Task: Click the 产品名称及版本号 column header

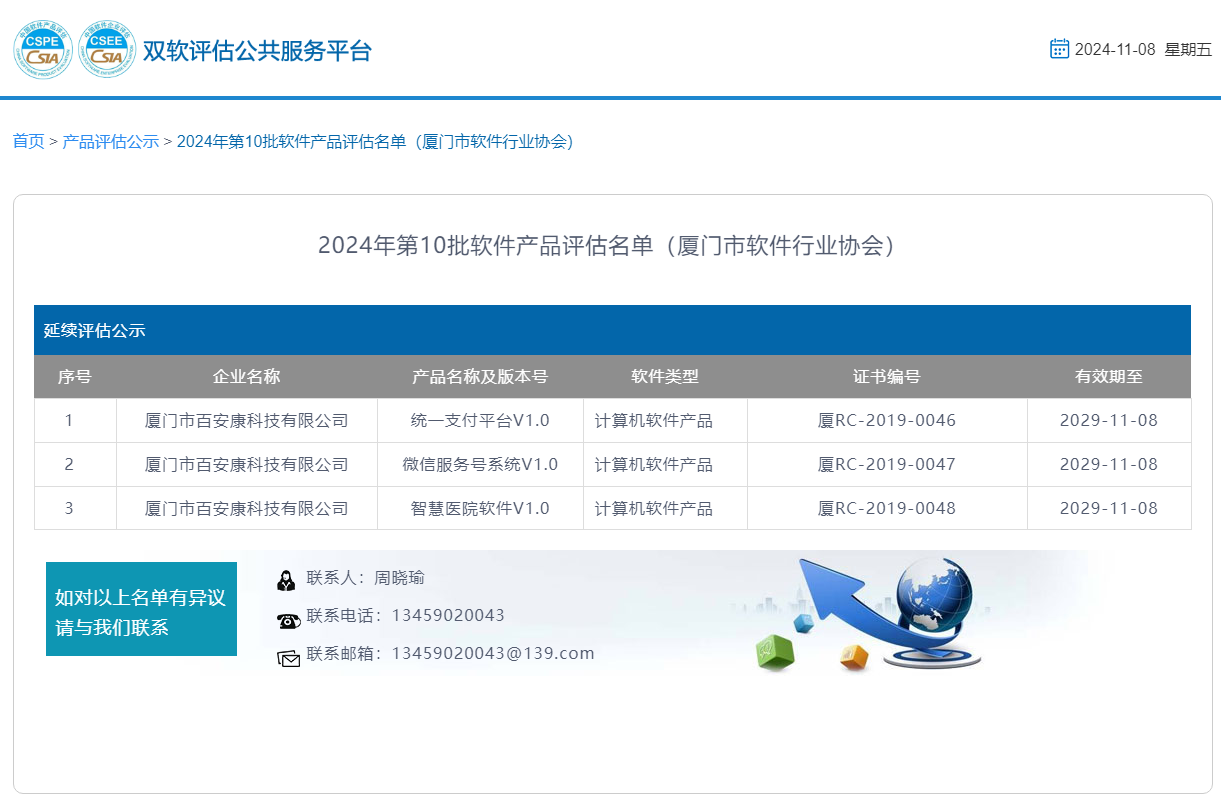Action: tap(480, 377)
